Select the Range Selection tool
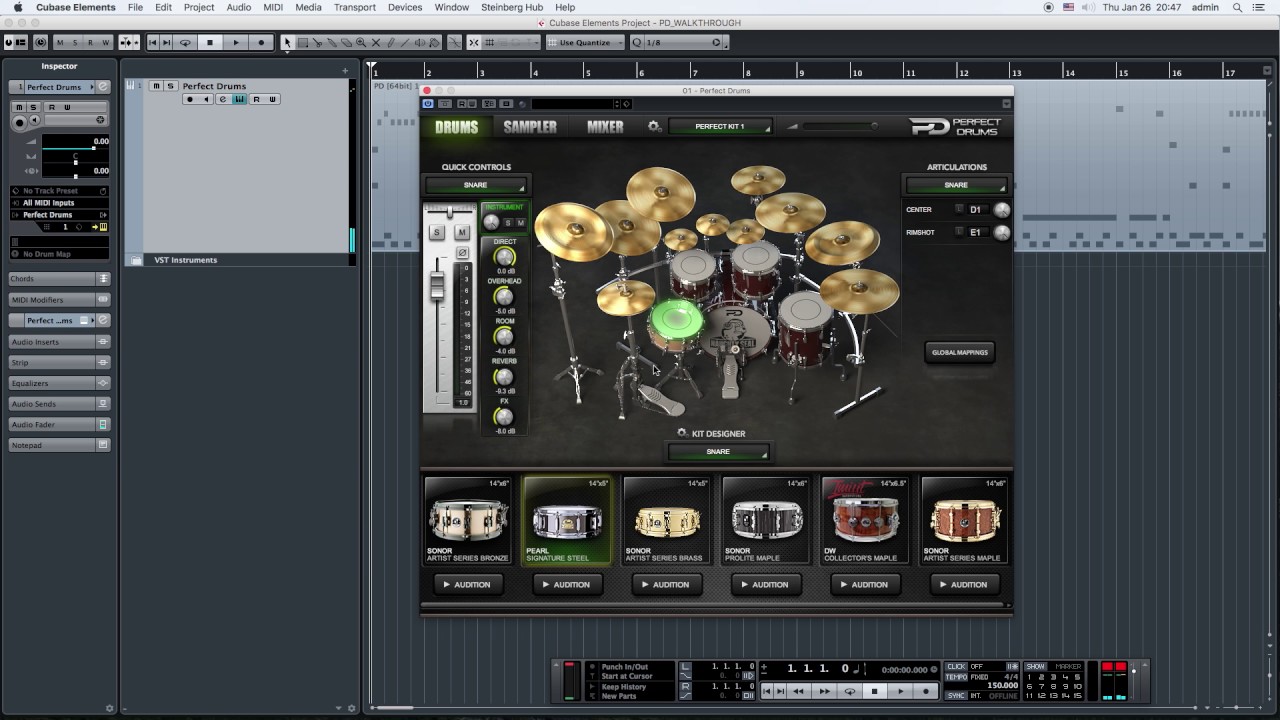 pos(303,43)
